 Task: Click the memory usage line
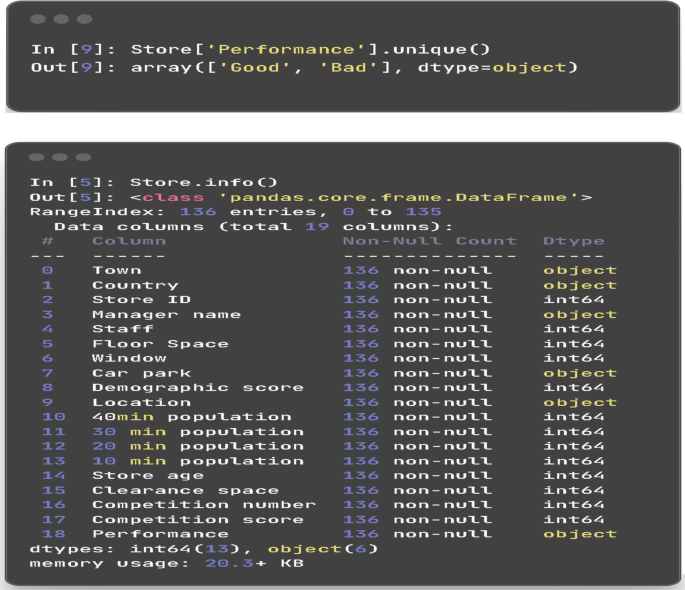point(166,563)
